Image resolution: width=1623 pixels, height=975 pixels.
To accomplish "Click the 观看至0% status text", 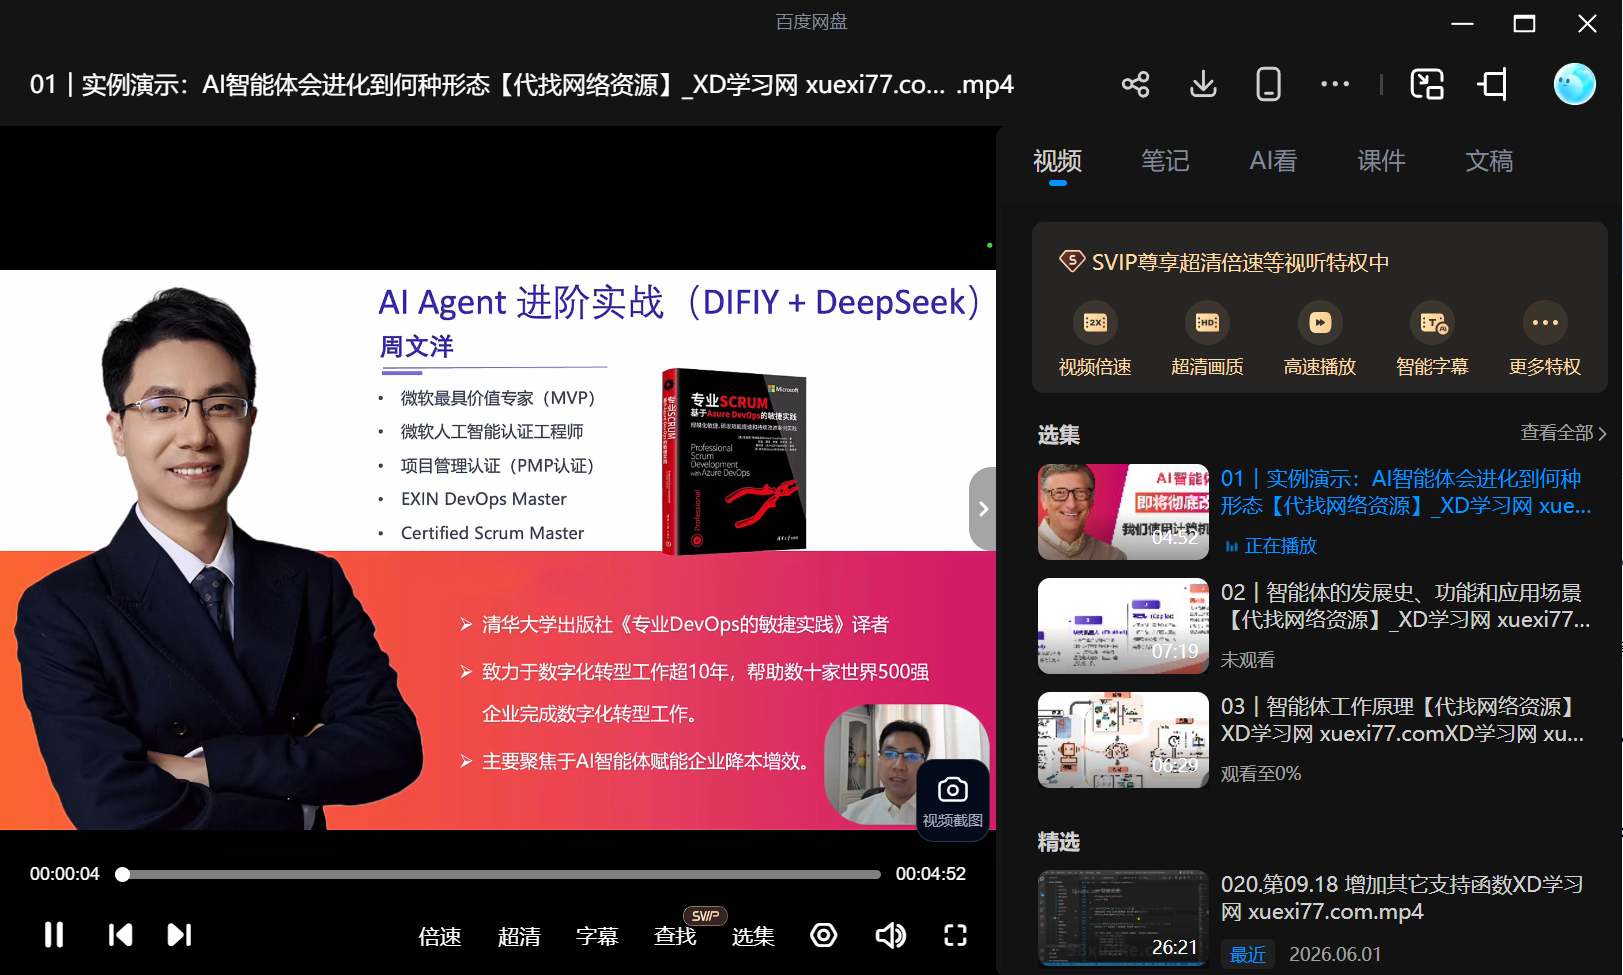I will click(1260, 774).
